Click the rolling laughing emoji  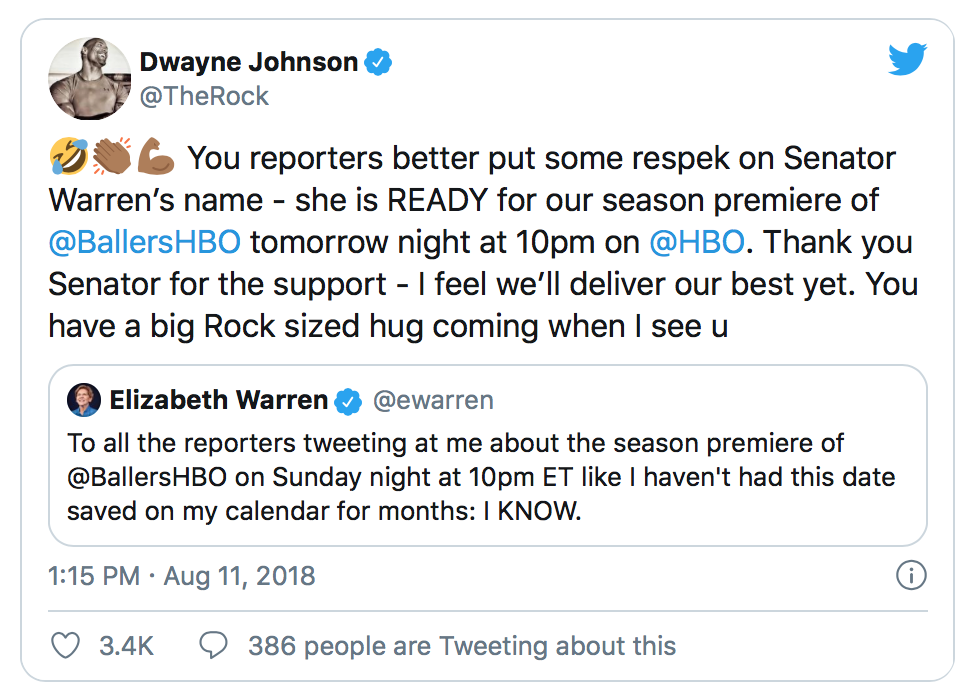click(x=65, y=158)
